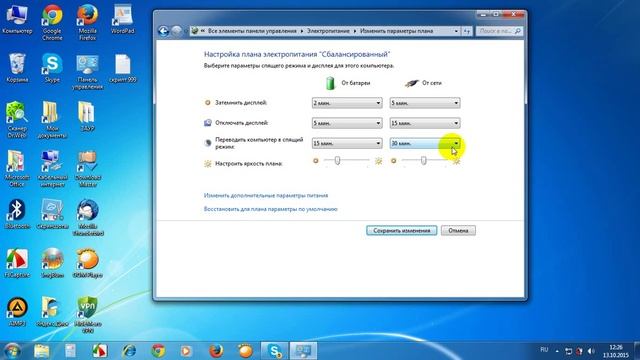Open the RU language indicator in tray

544,350
